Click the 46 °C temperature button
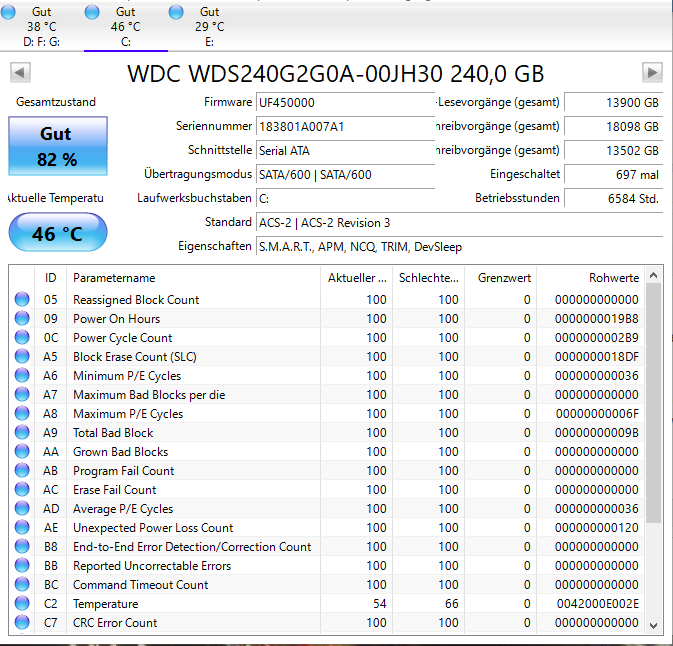Image resolution: width=673 pixels, height=646 pixels. pos(58,233)
